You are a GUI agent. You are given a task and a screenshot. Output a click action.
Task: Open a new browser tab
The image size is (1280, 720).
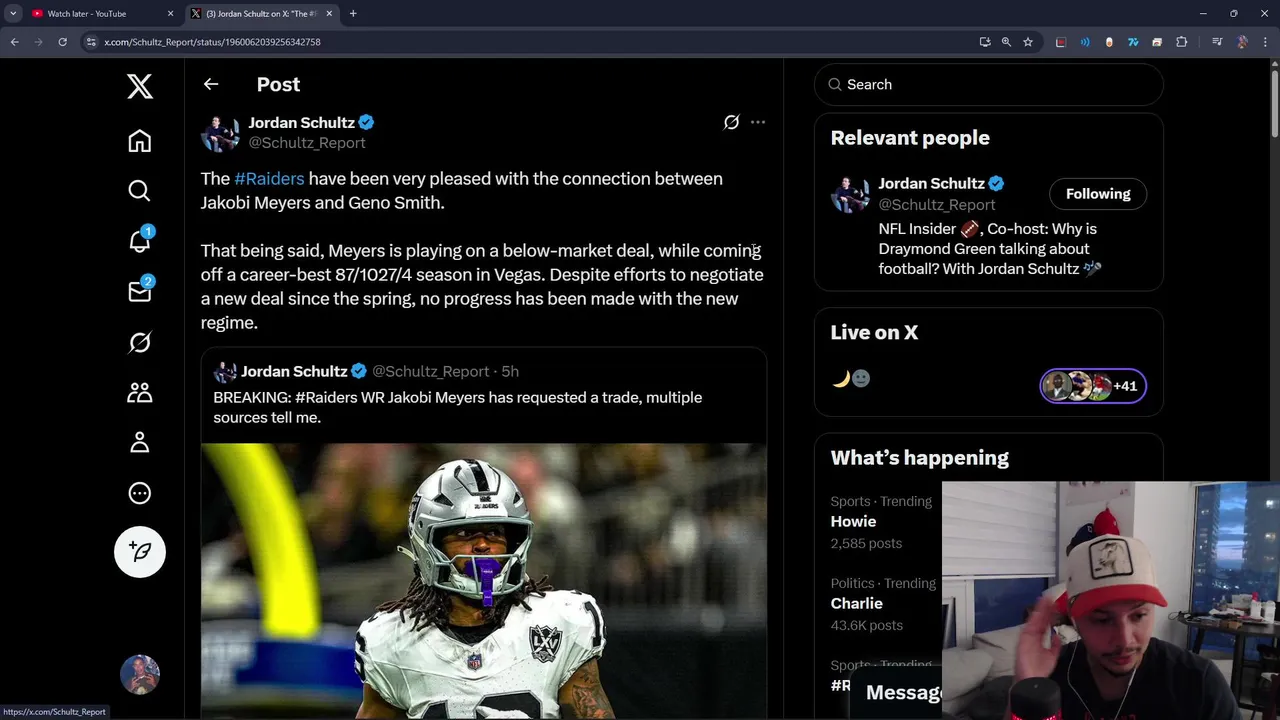pyautogui.click(x=353, y=14)
